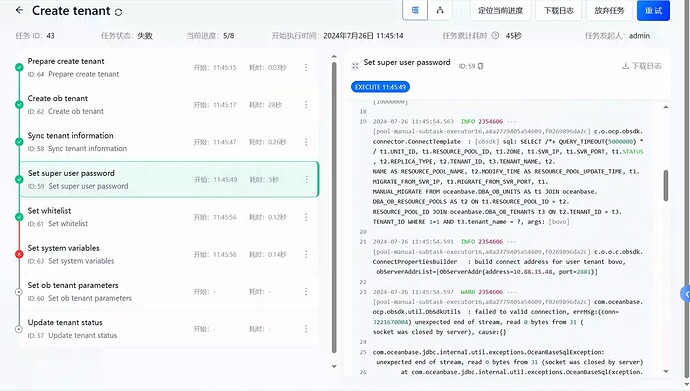Click green success icon of Sync tenant information
The width and height of the screenshot is (690, 391).
pyautogui.click(x=19, y=142)
